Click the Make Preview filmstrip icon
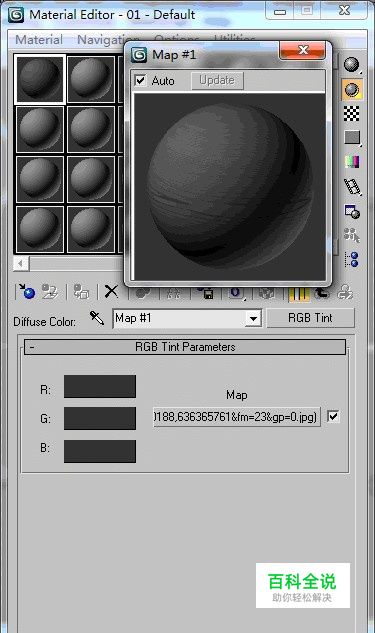 [x=352, y=187]
